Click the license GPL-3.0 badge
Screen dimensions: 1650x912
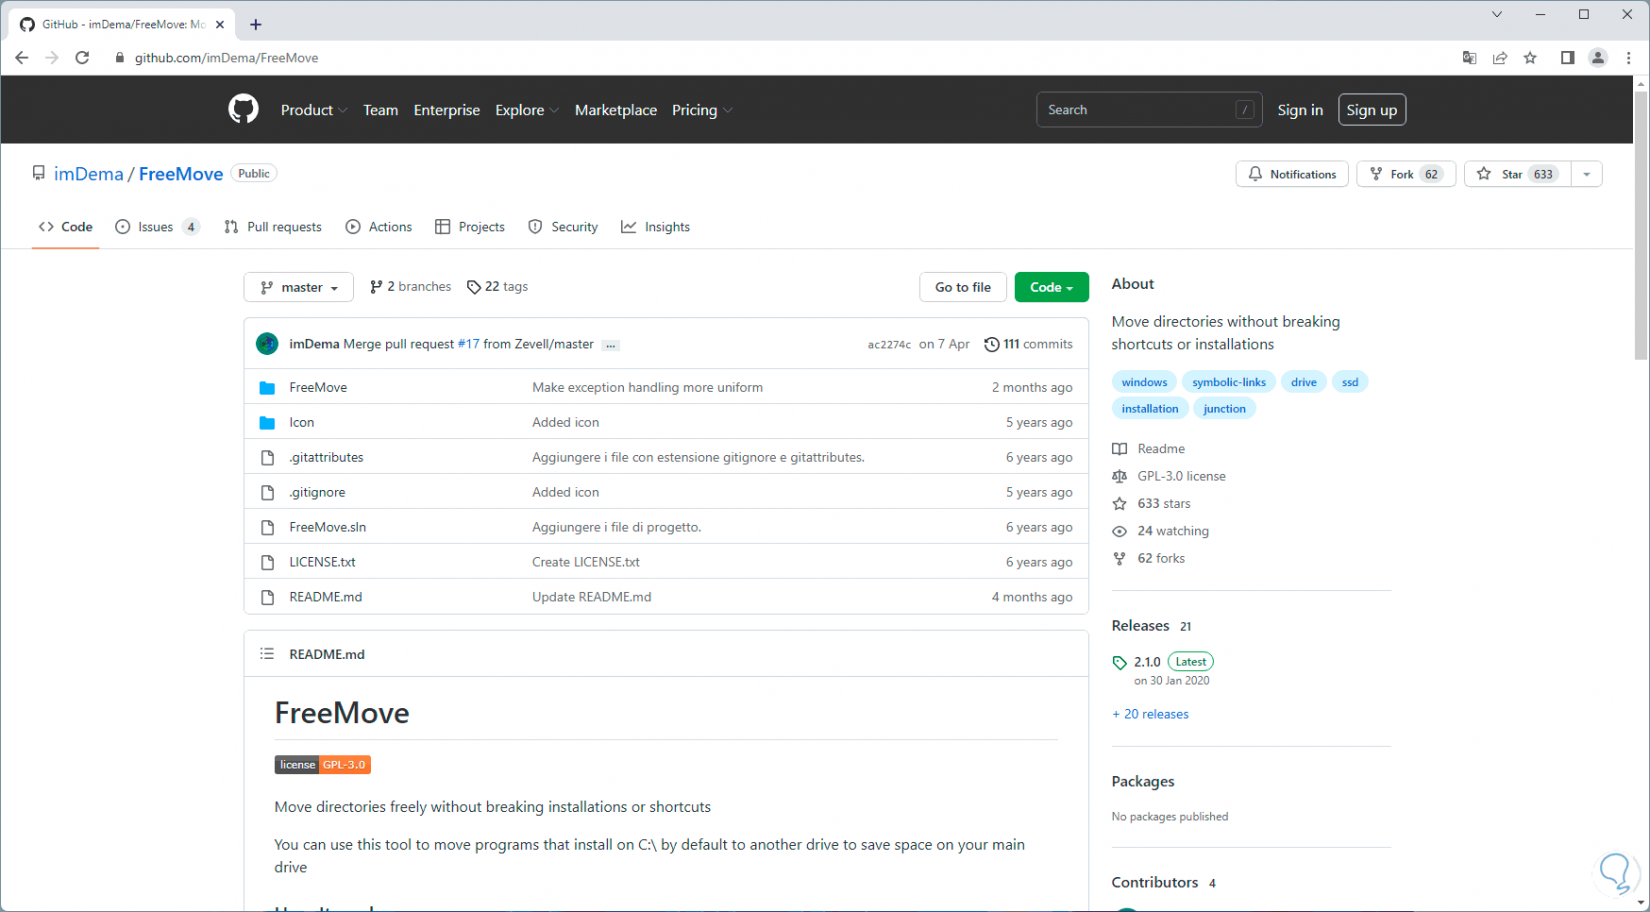point(322,765)
